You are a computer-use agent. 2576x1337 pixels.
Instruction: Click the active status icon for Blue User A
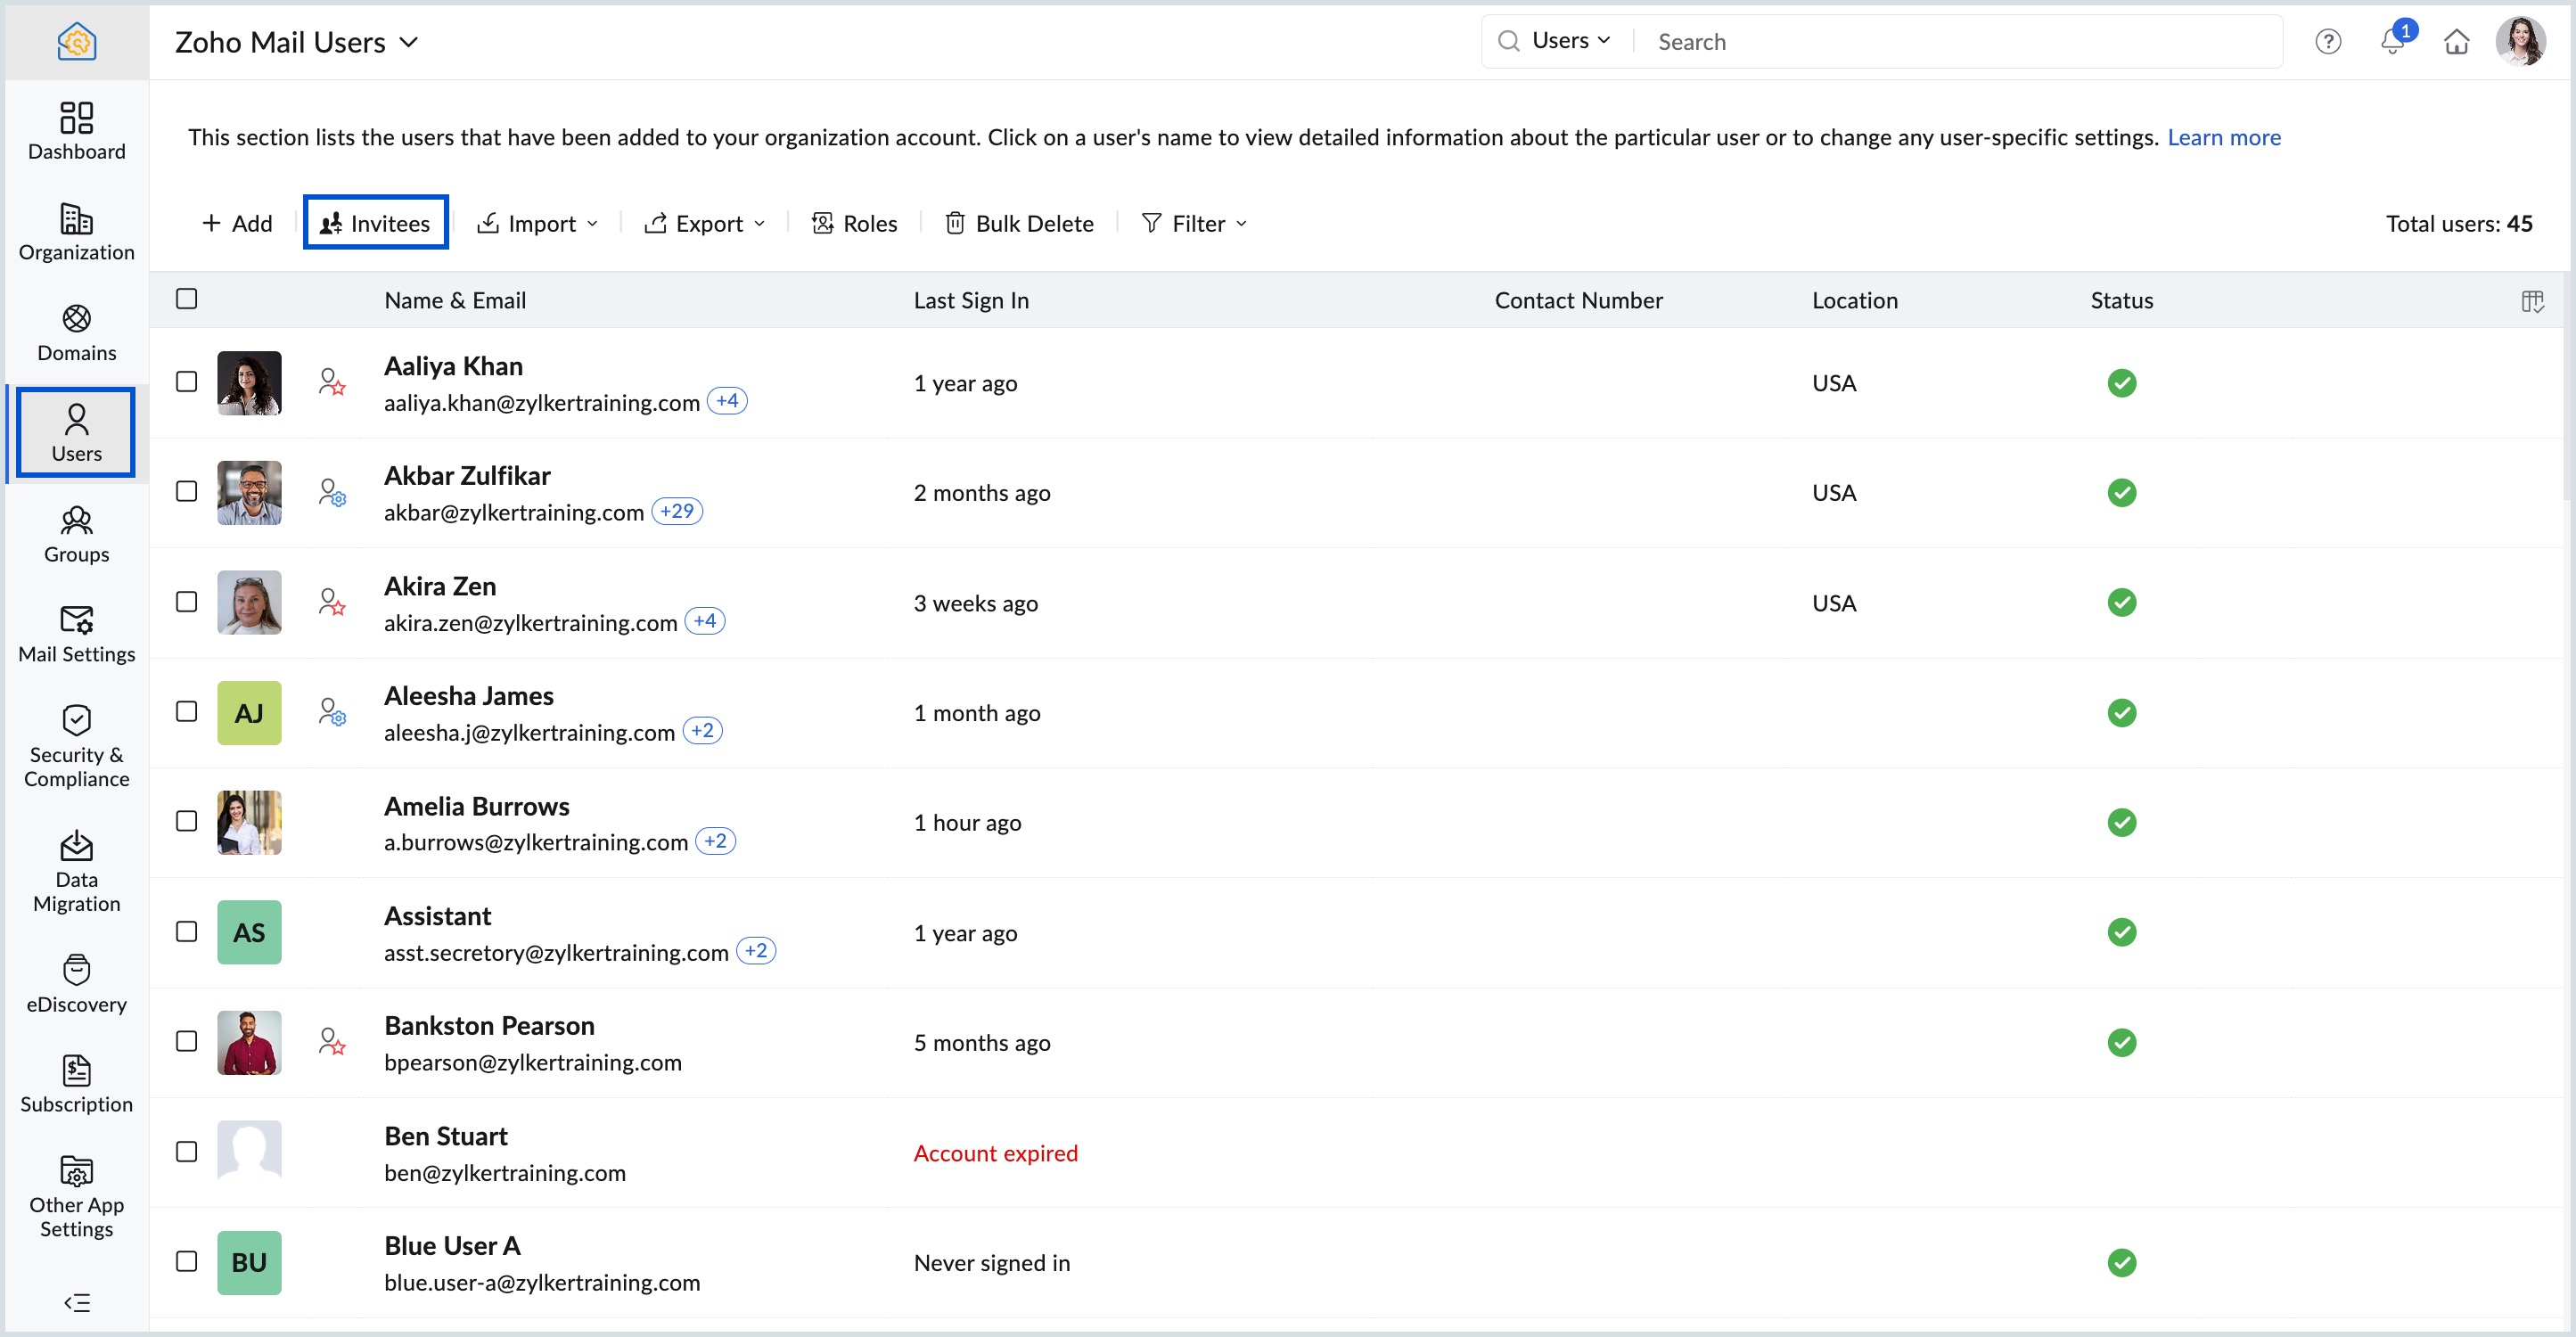click(2122, 1263)
